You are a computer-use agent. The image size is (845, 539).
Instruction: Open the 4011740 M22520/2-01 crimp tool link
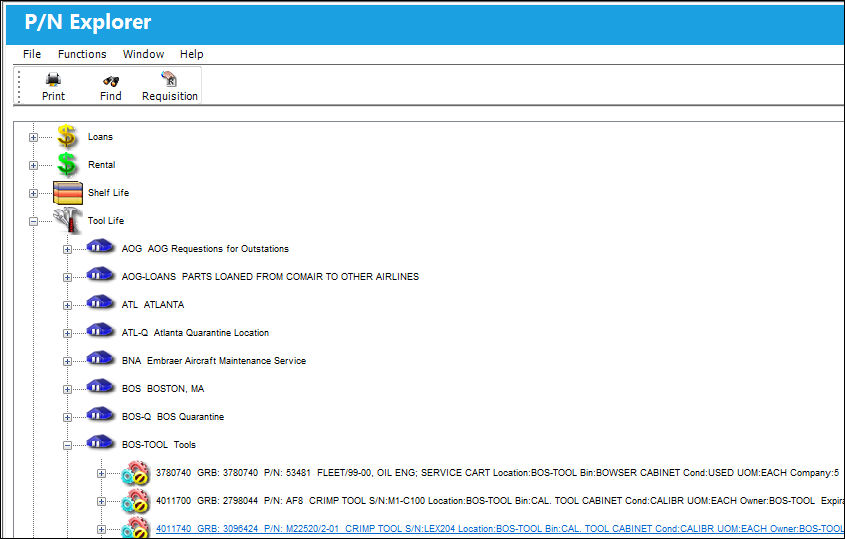pos(500,529)
